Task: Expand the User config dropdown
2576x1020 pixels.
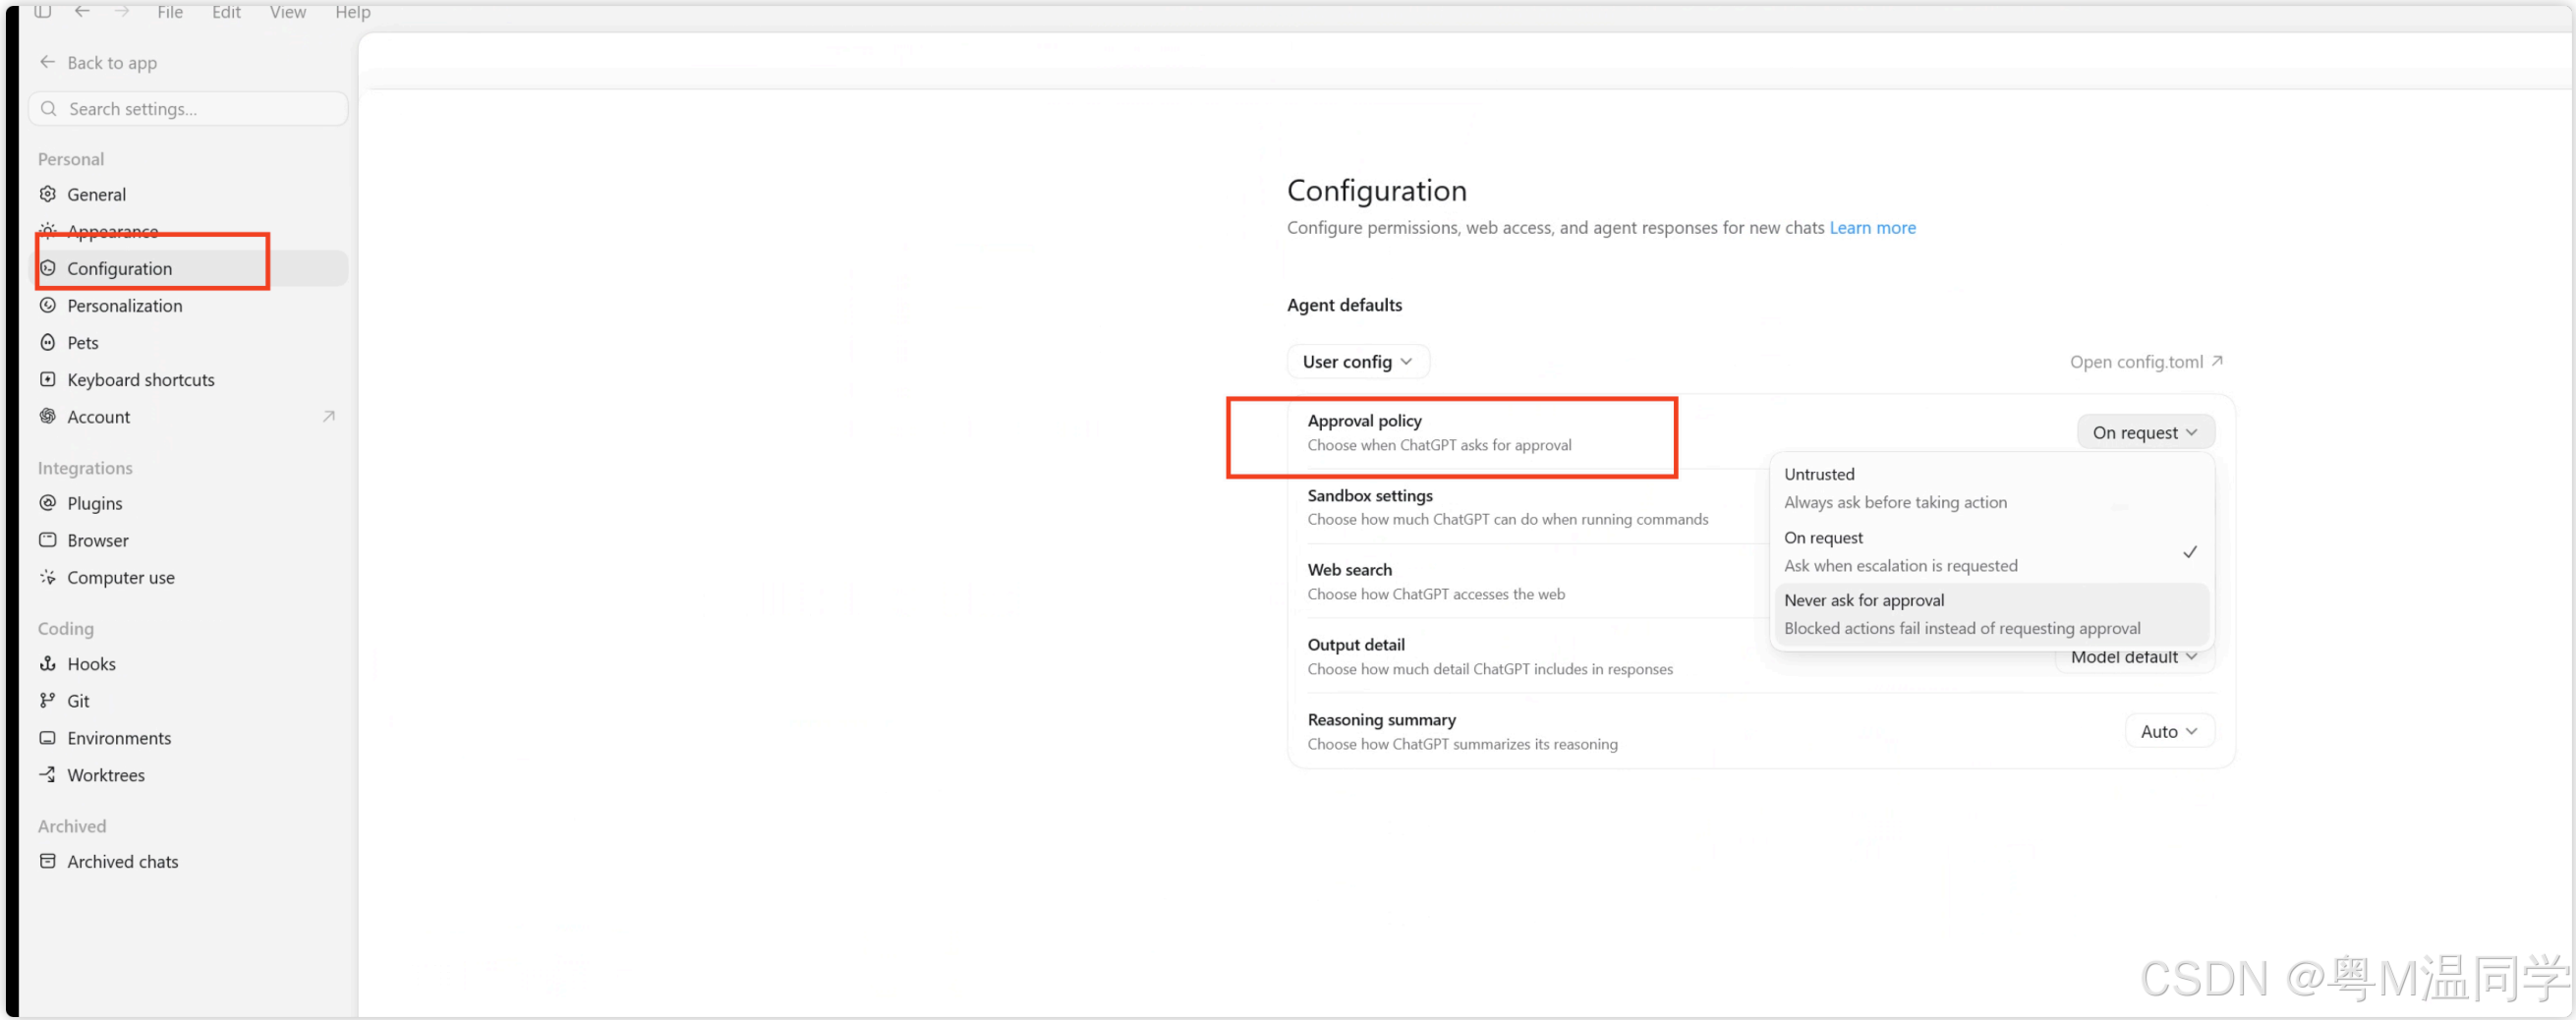Action: tap(1357, 362)
